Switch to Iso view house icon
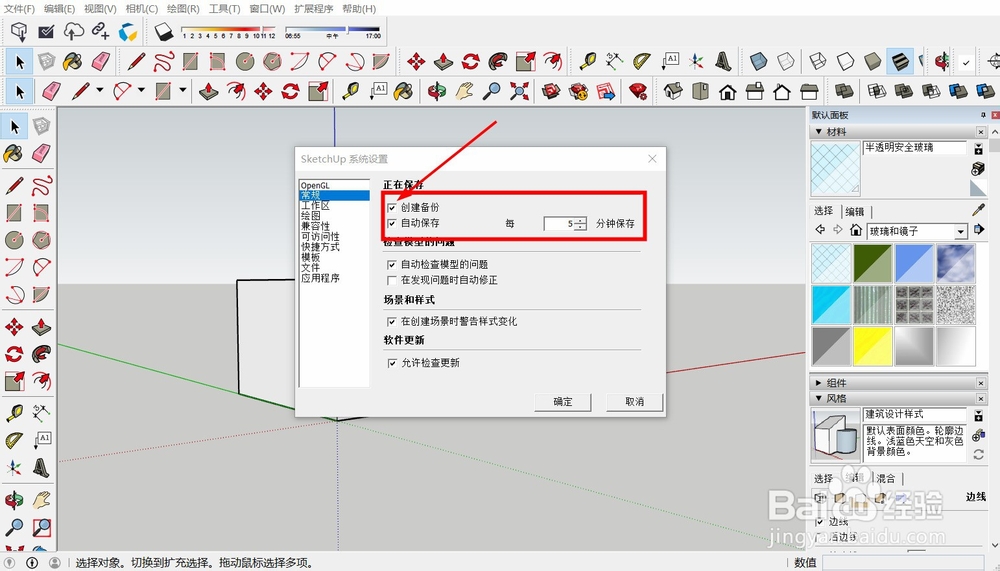This screenshot has height=571, width=1000. [x=673, y=91]
